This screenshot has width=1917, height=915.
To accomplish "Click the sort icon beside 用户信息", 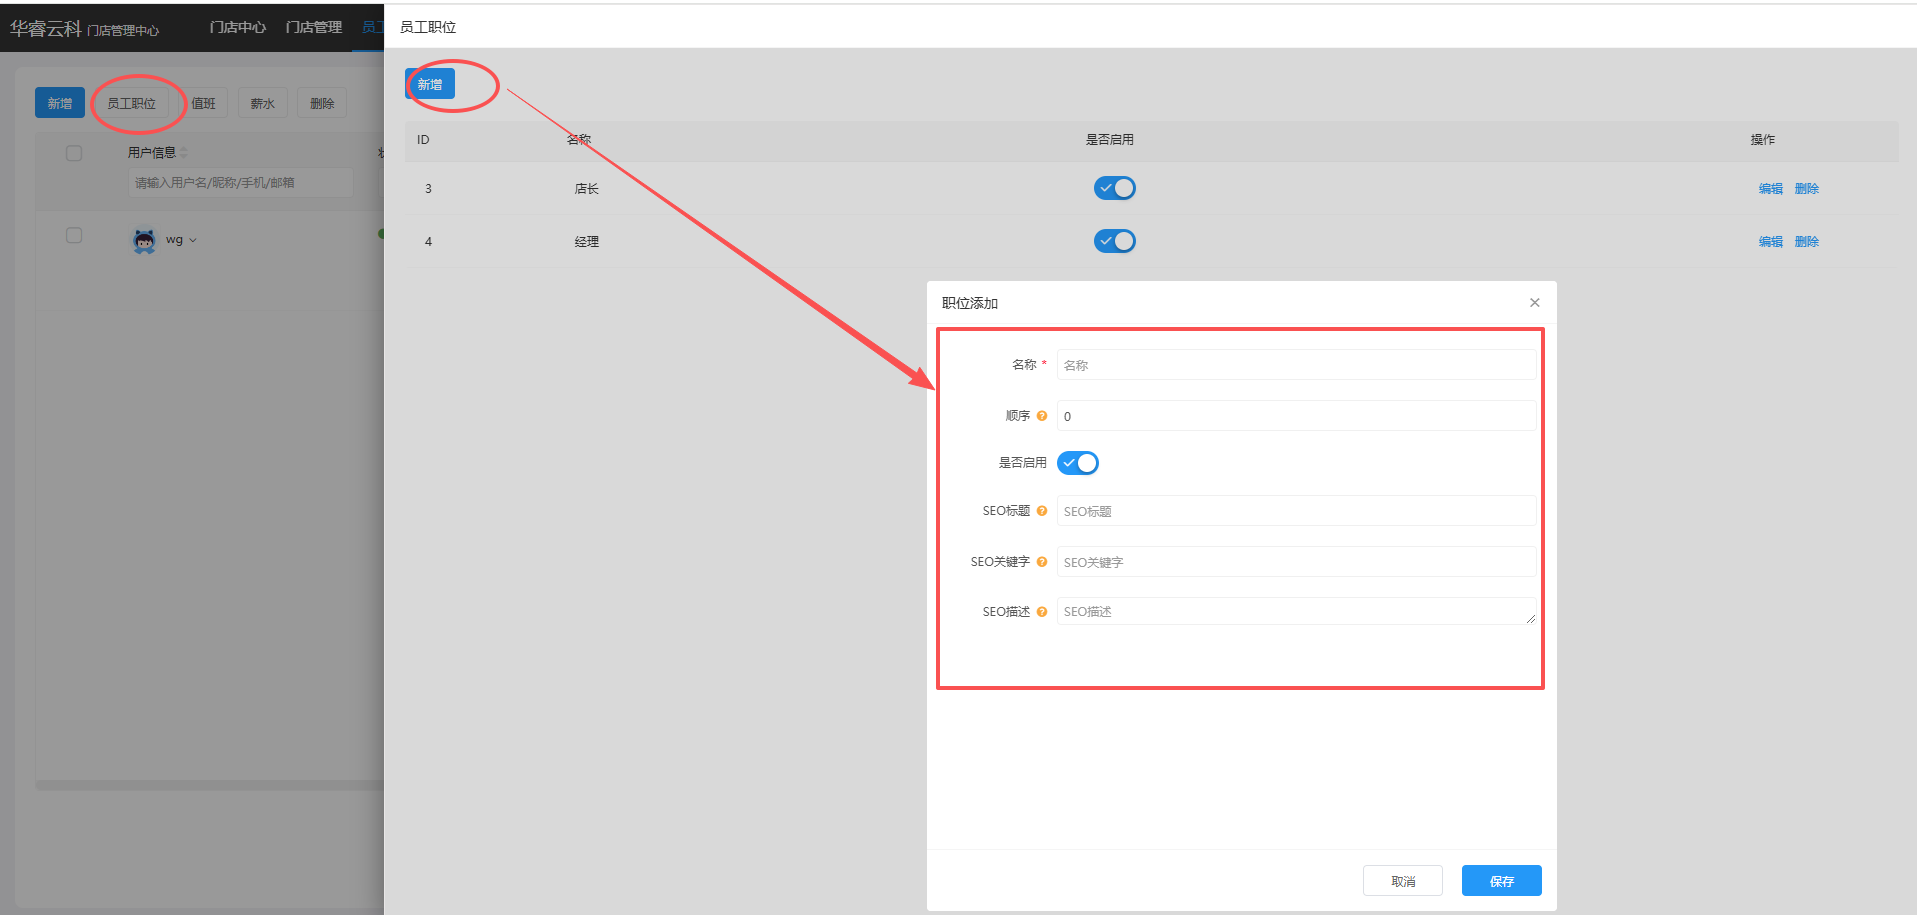I will click(184, 153).
